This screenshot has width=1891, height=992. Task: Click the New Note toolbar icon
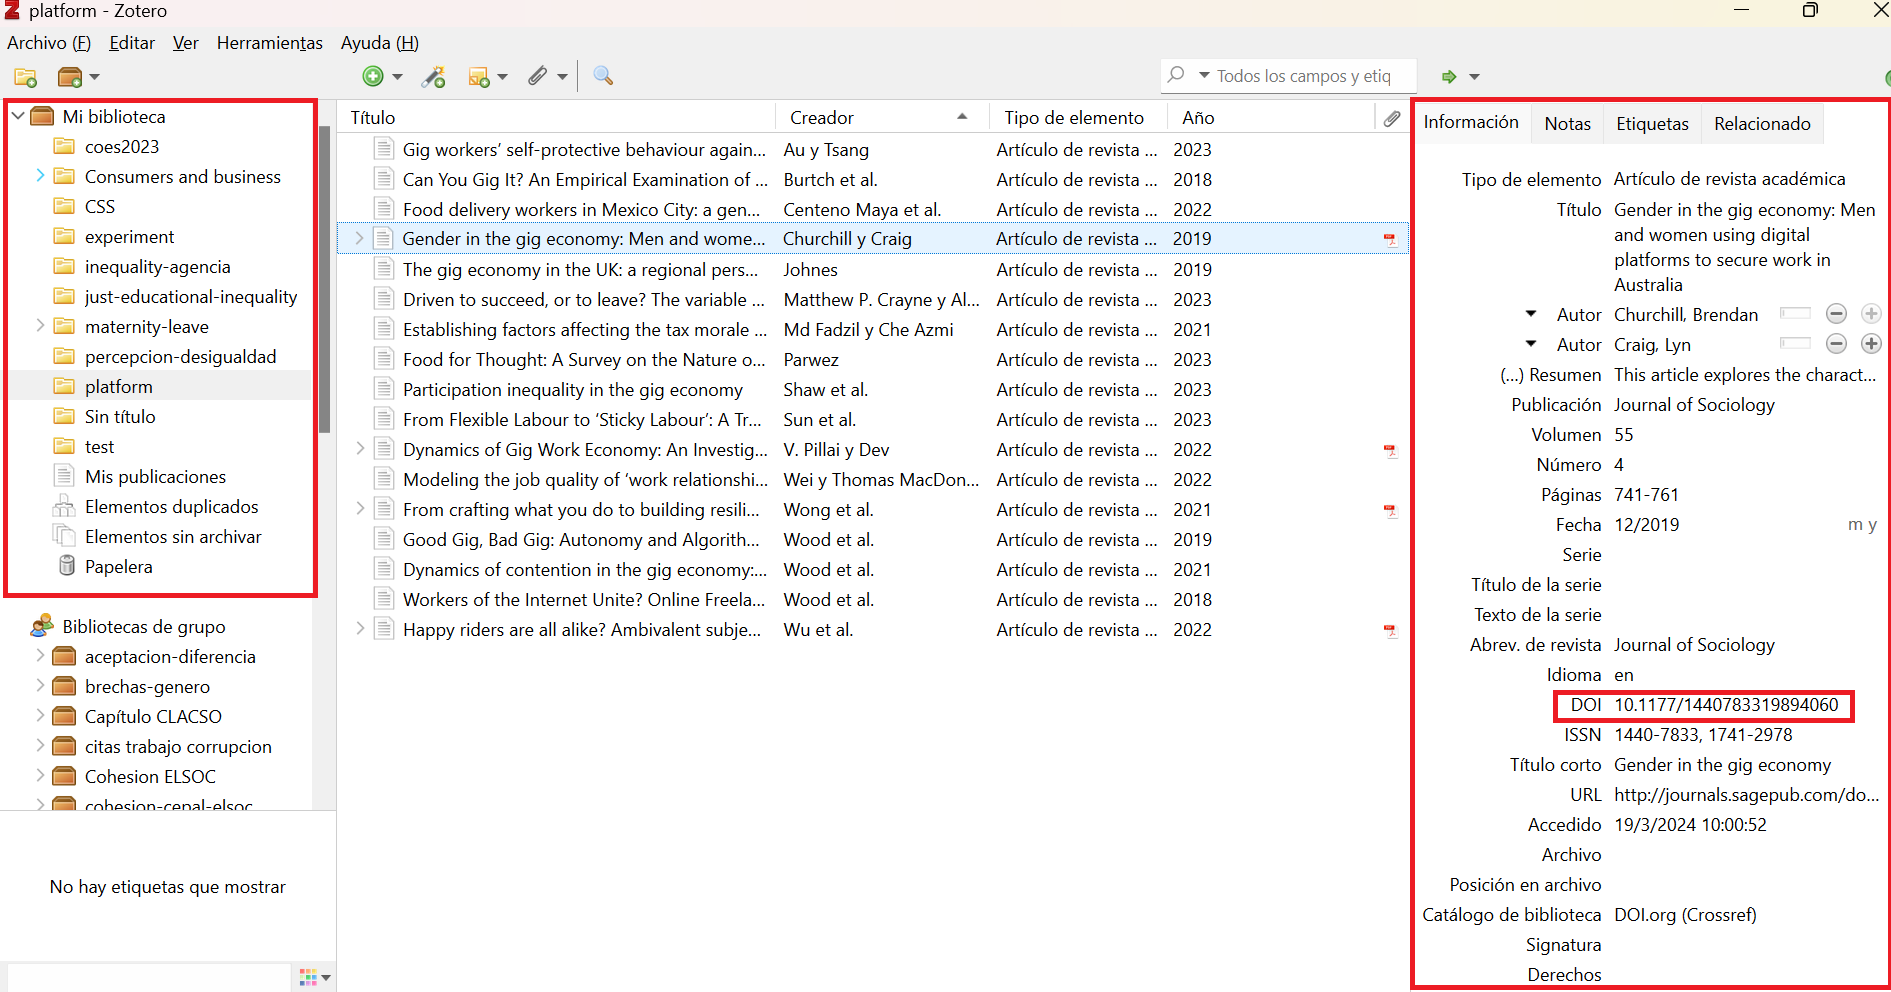479,77
